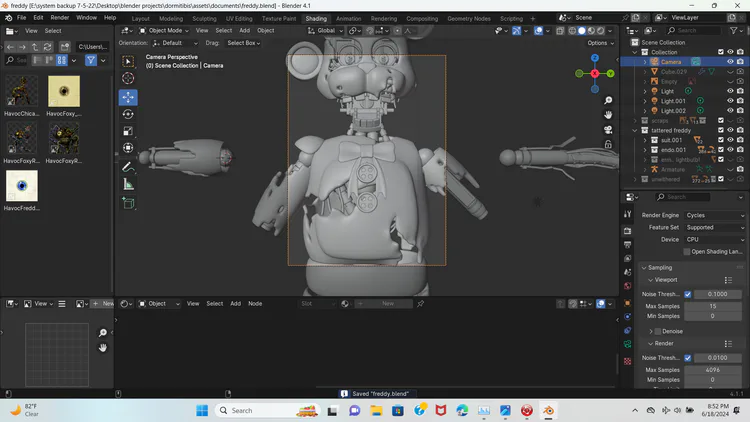
Task: Click the file browser filter funnel icon
Action: click(x=90, y=60)
